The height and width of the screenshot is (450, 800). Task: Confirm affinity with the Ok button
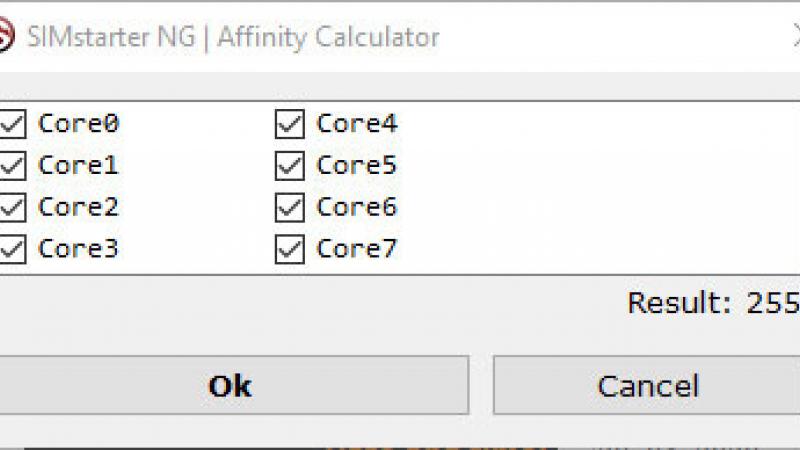230,386
